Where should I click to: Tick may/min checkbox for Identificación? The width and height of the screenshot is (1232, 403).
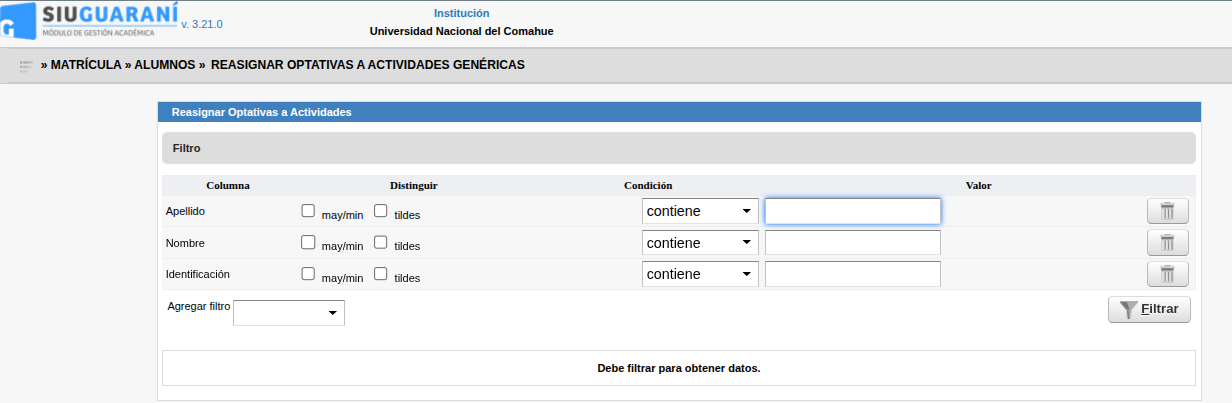(x=308, y=274)
